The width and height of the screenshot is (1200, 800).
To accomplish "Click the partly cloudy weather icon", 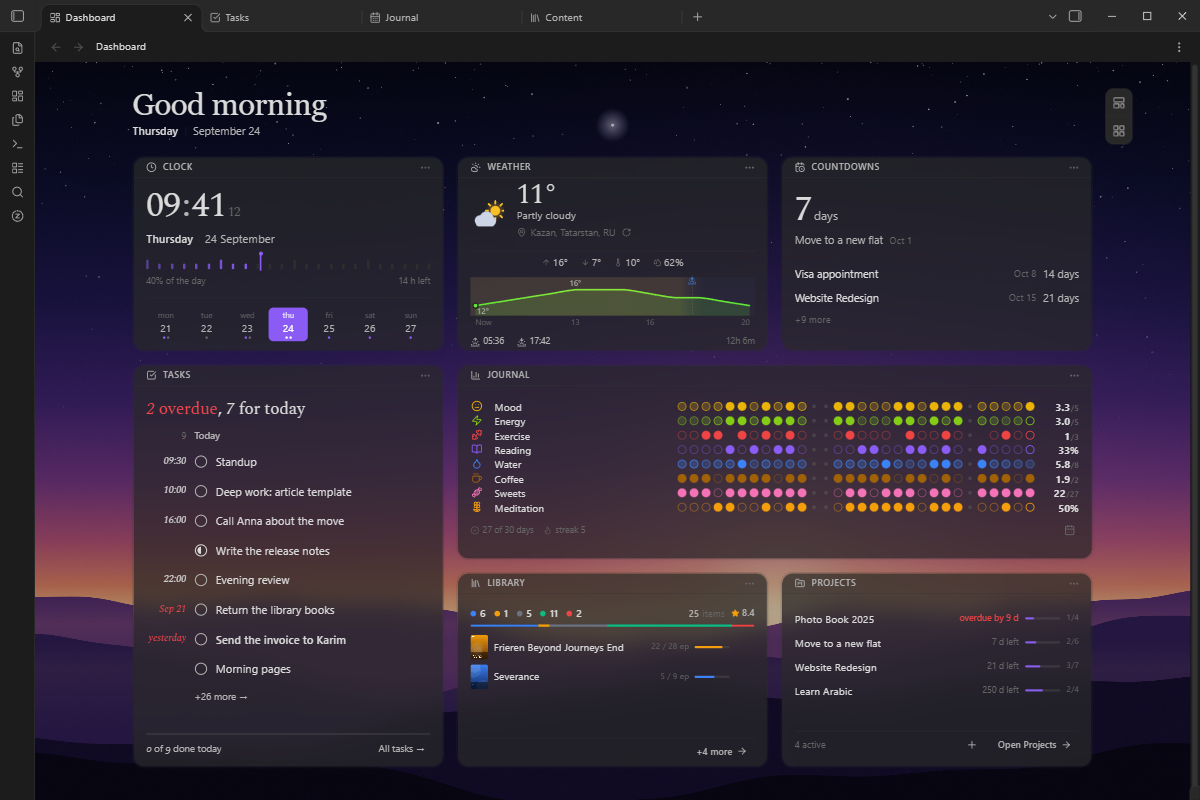I will [x=489, y=214].
